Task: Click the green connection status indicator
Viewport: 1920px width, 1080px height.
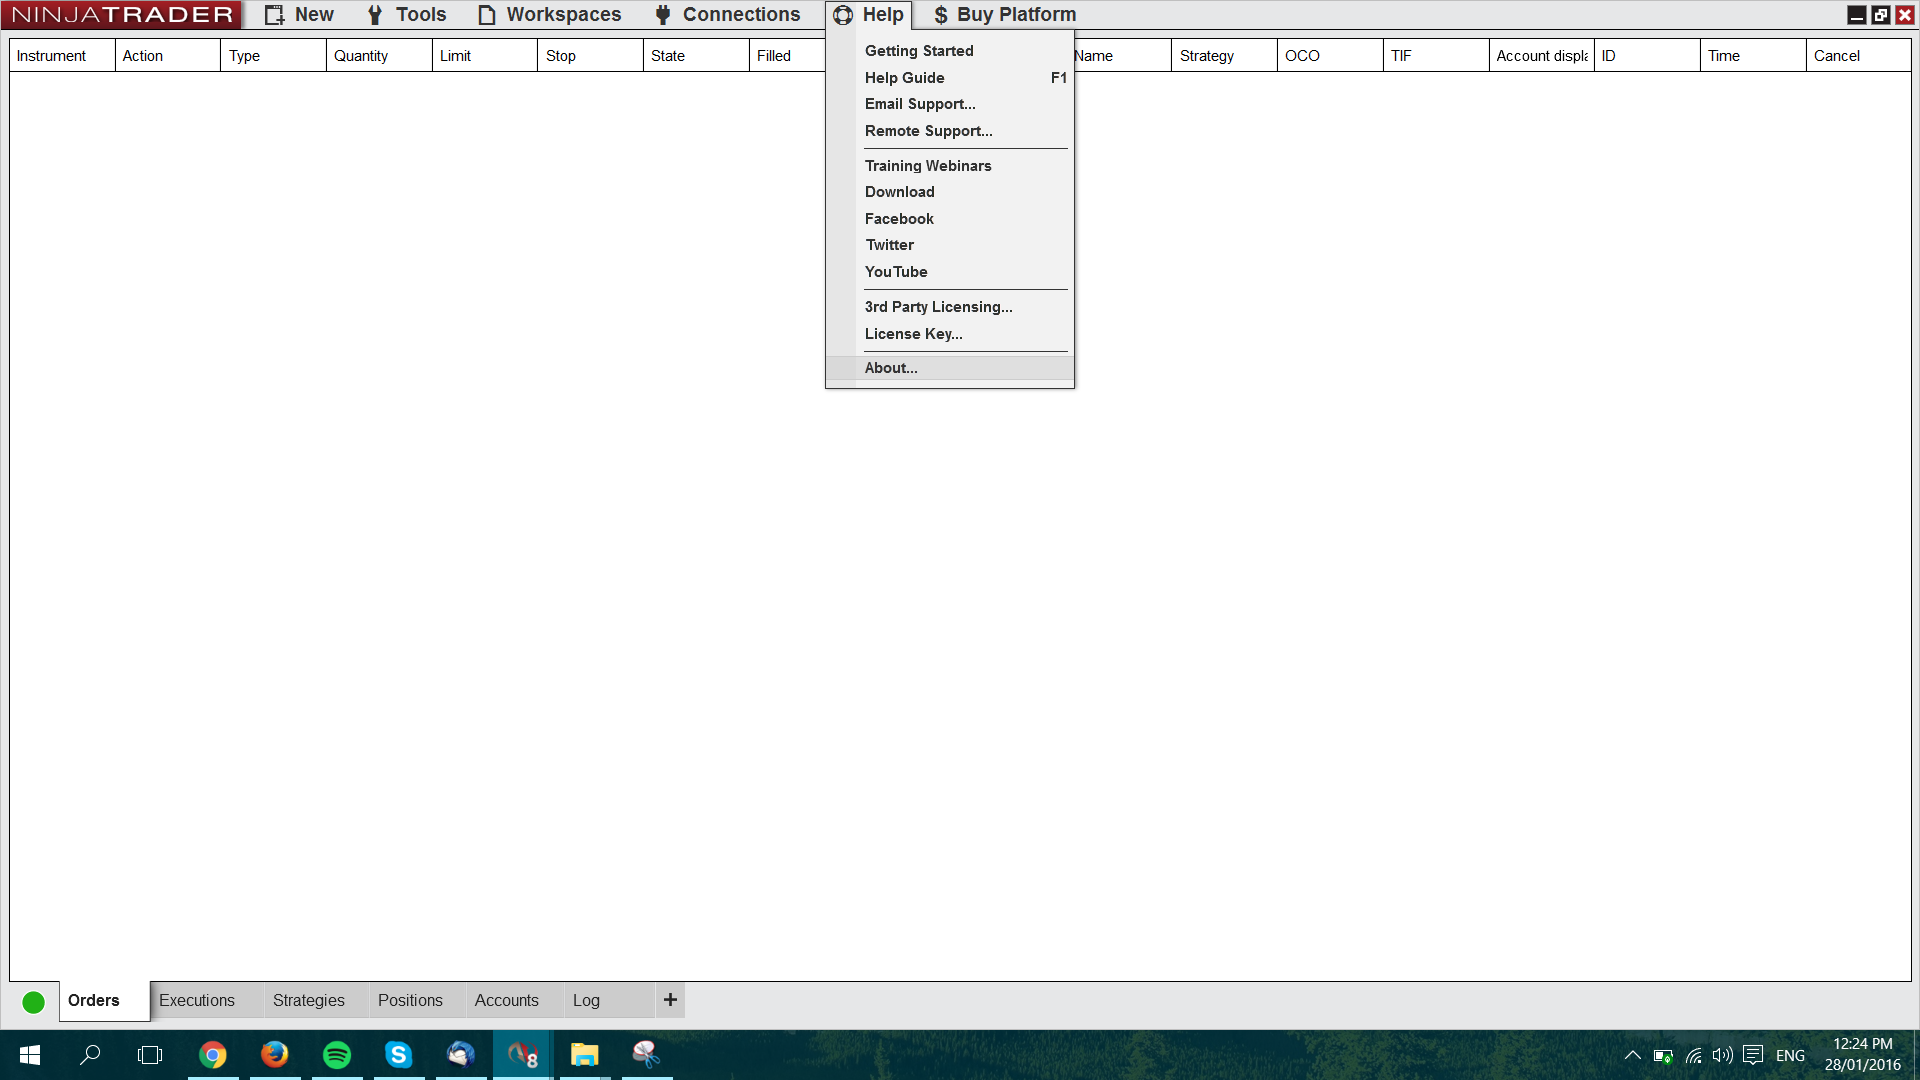Action: 33,1002
